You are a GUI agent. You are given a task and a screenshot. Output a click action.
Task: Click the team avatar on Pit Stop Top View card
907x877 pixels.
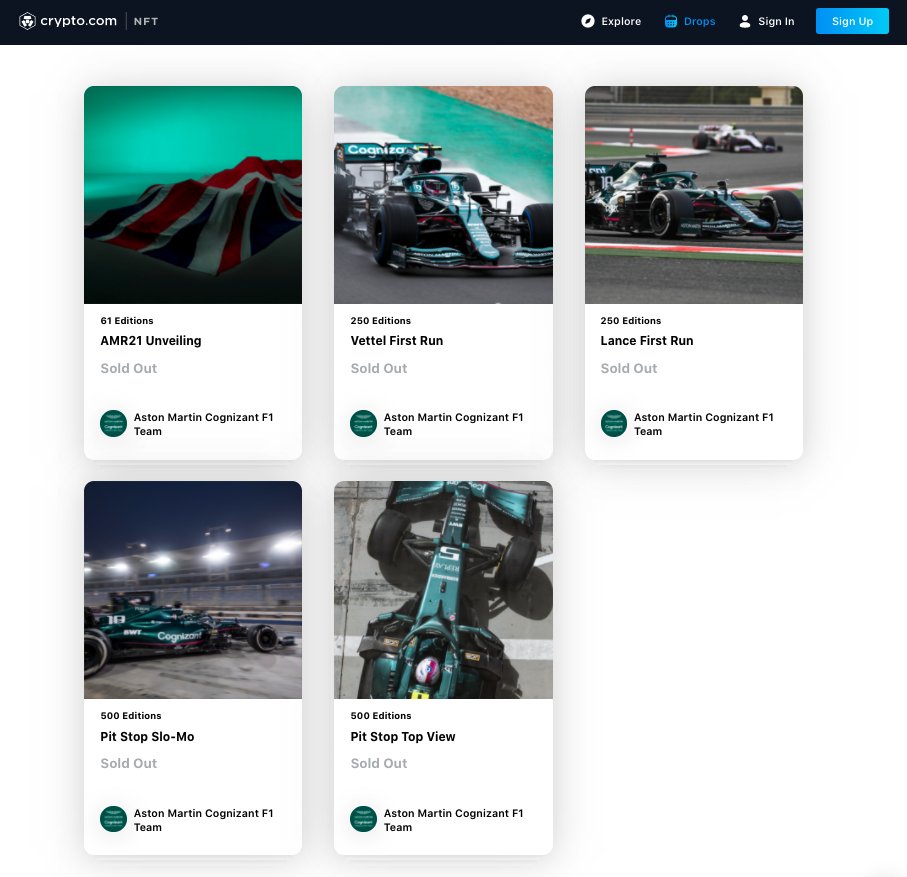[363, 819]
